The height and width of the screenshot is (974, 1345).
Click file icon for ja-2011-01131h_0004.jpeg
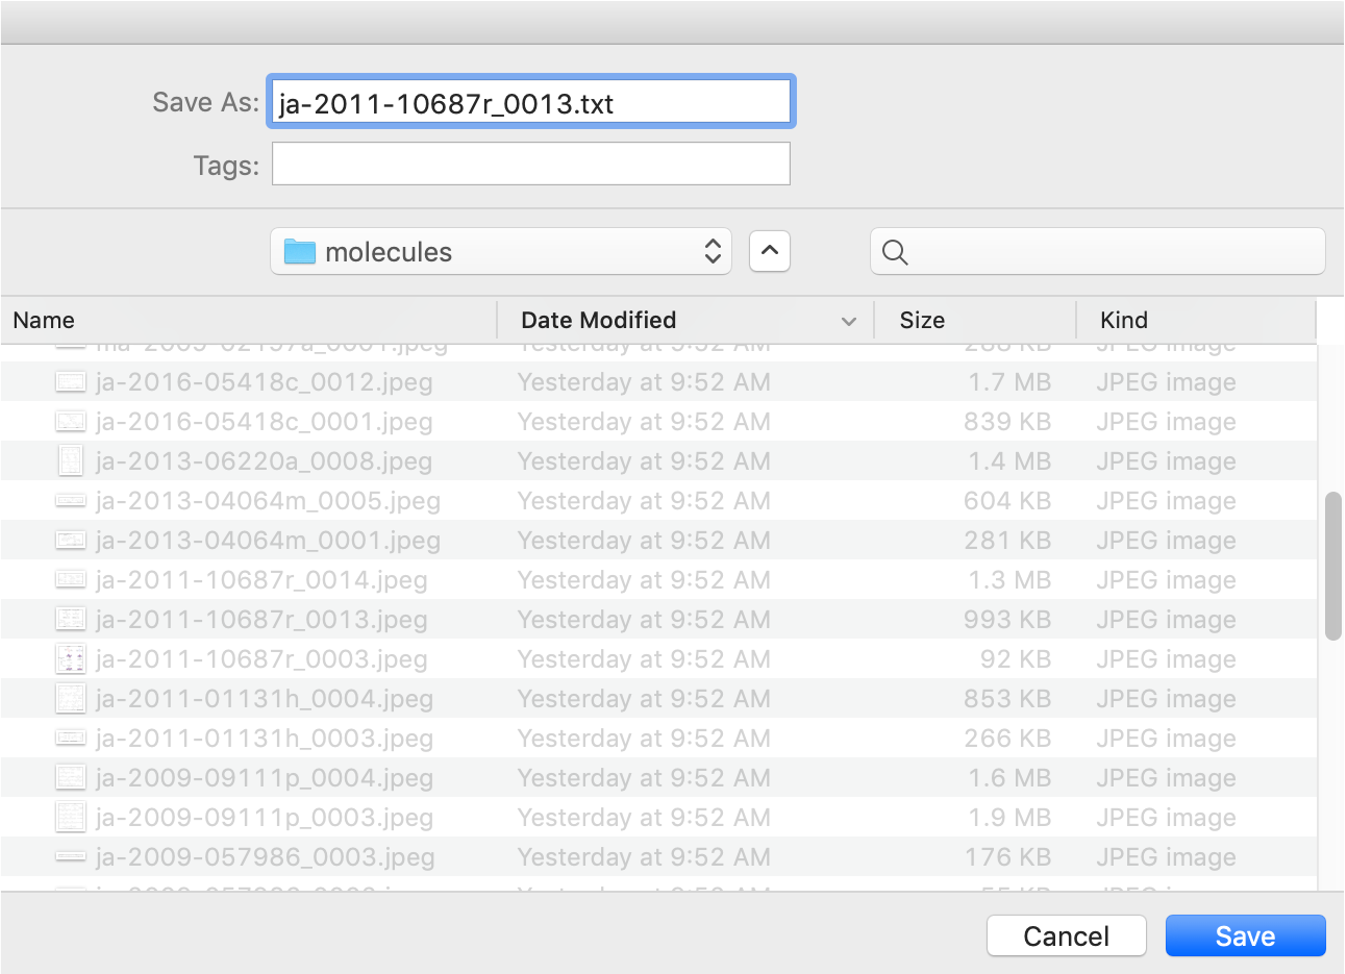(x=70, y=699)
